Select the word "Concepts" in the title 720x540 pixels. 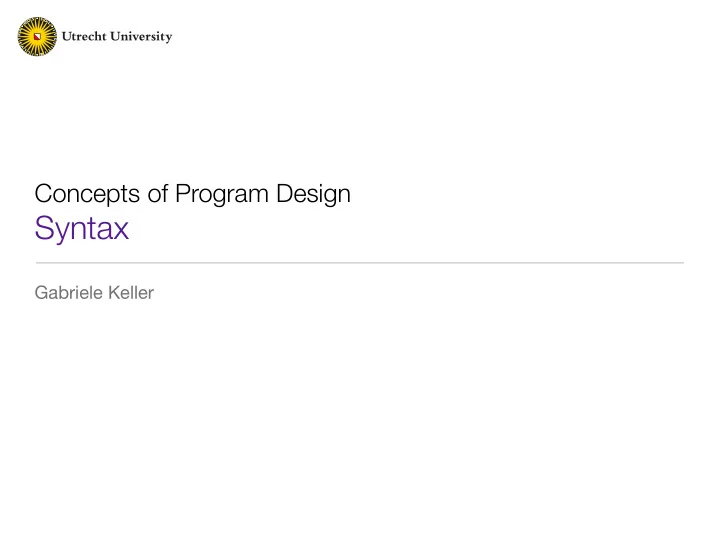pos(87,194)
